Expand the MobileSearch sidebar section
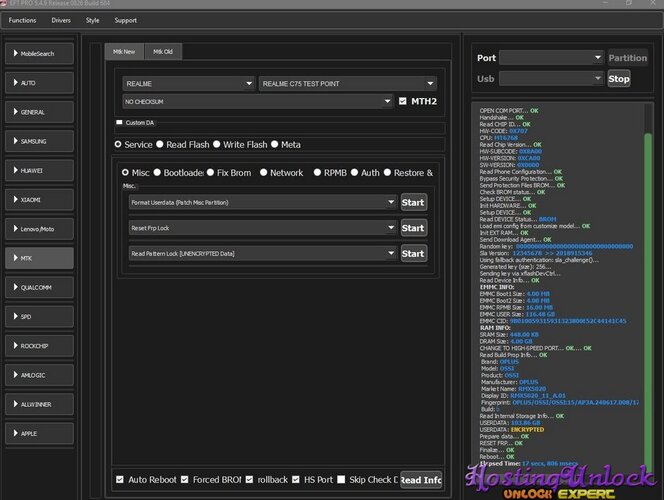The width and height of the screenshot is (664, 500). click(39, 53)
